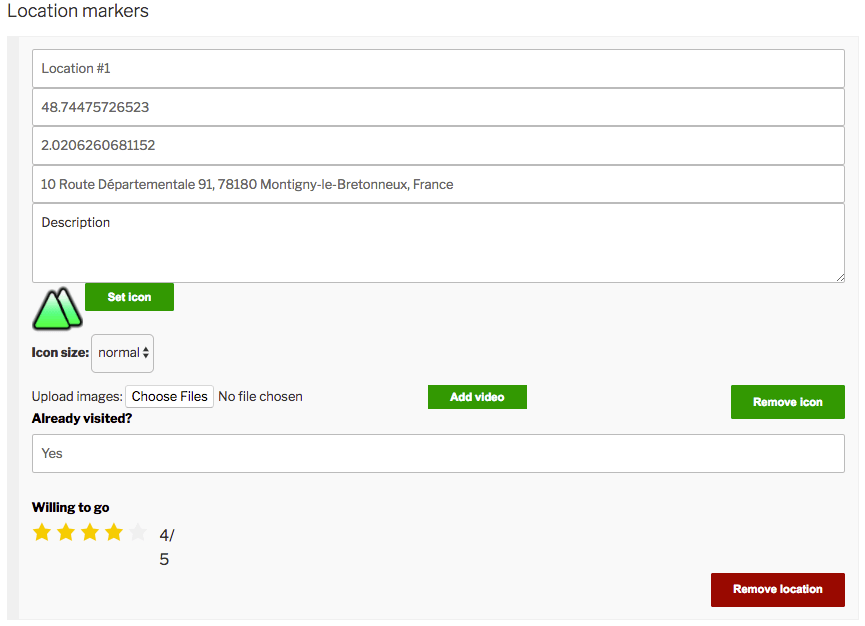Select the fifth empty gray star
Screen dimensions: 865x626
click(x=138, y=532)
